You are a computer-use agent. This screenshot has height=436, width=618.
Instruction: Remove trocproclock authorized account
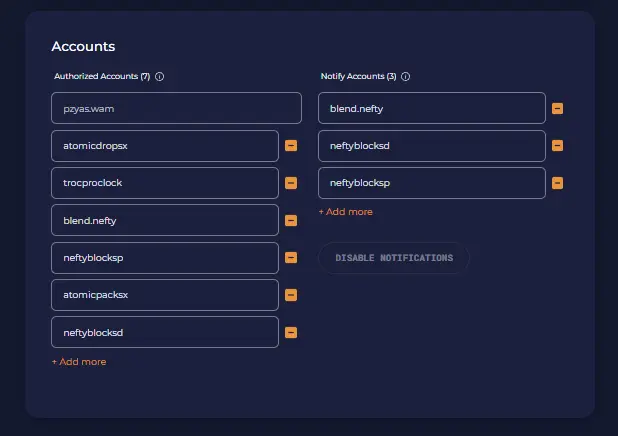291,183
